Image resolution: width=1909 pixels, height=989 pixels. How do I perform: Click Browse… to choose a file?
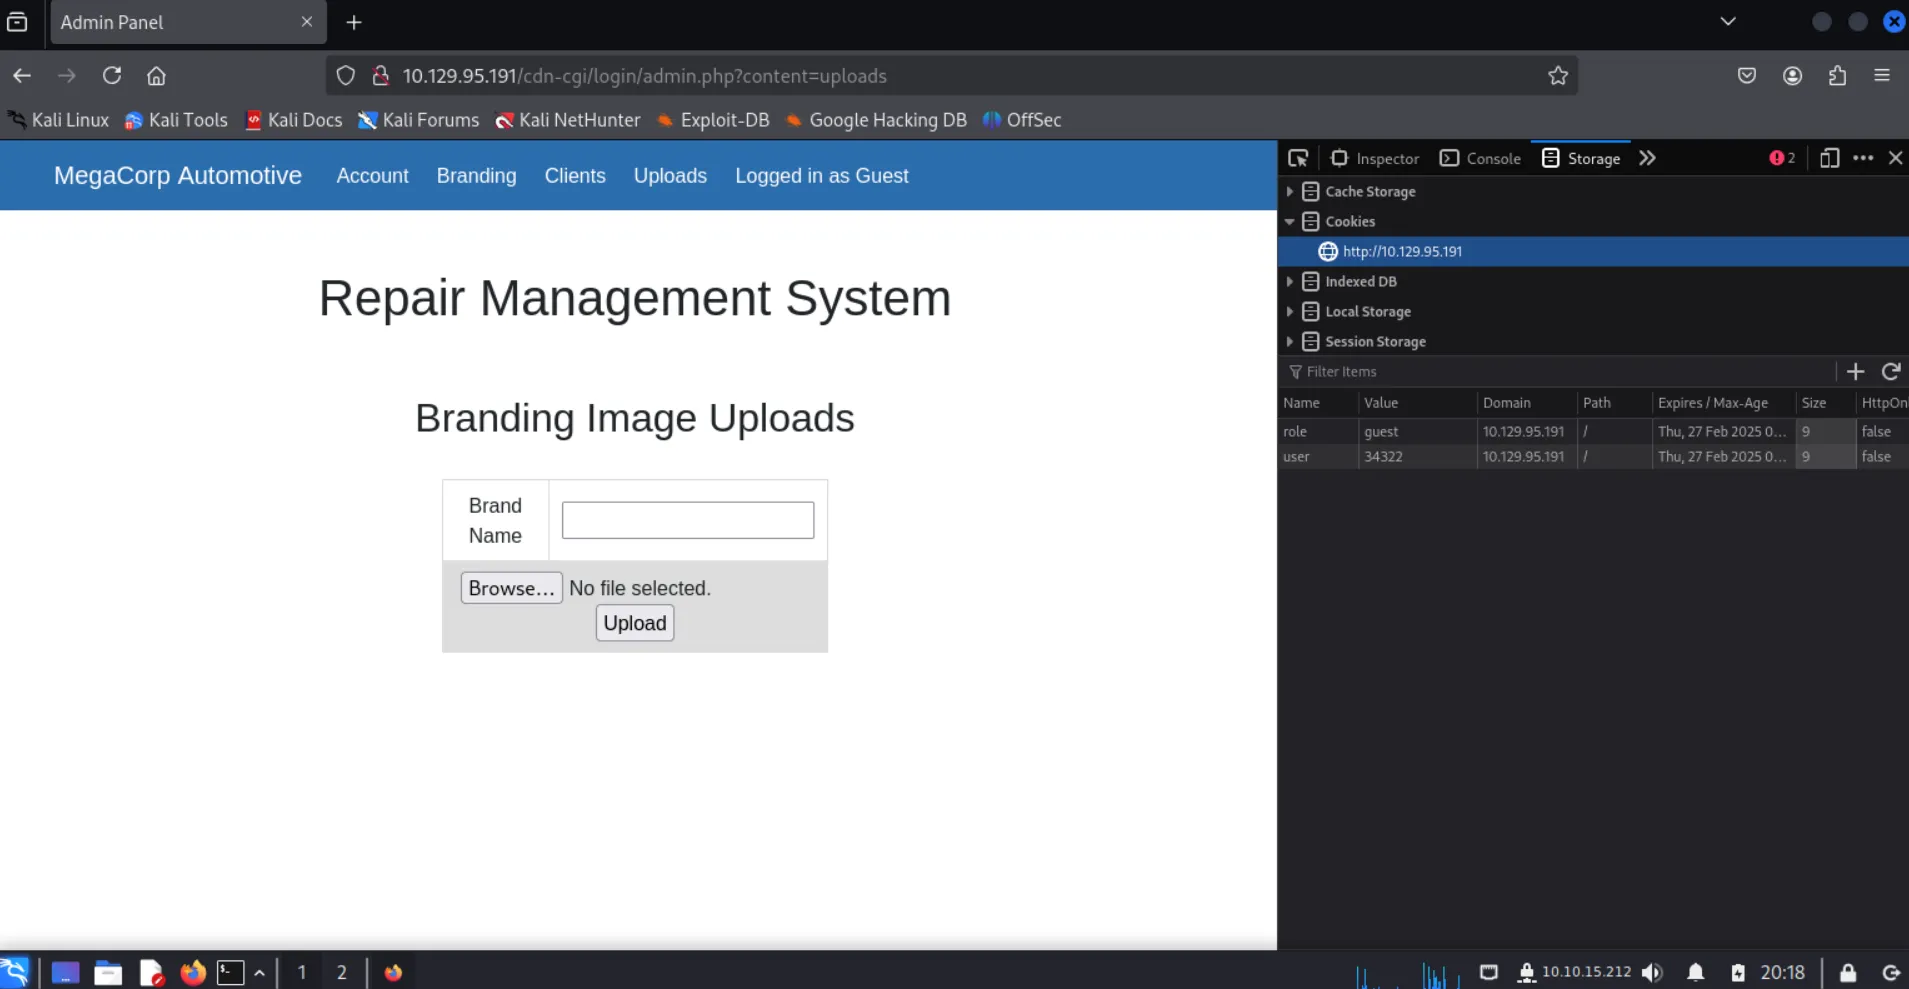pos(511,588)
